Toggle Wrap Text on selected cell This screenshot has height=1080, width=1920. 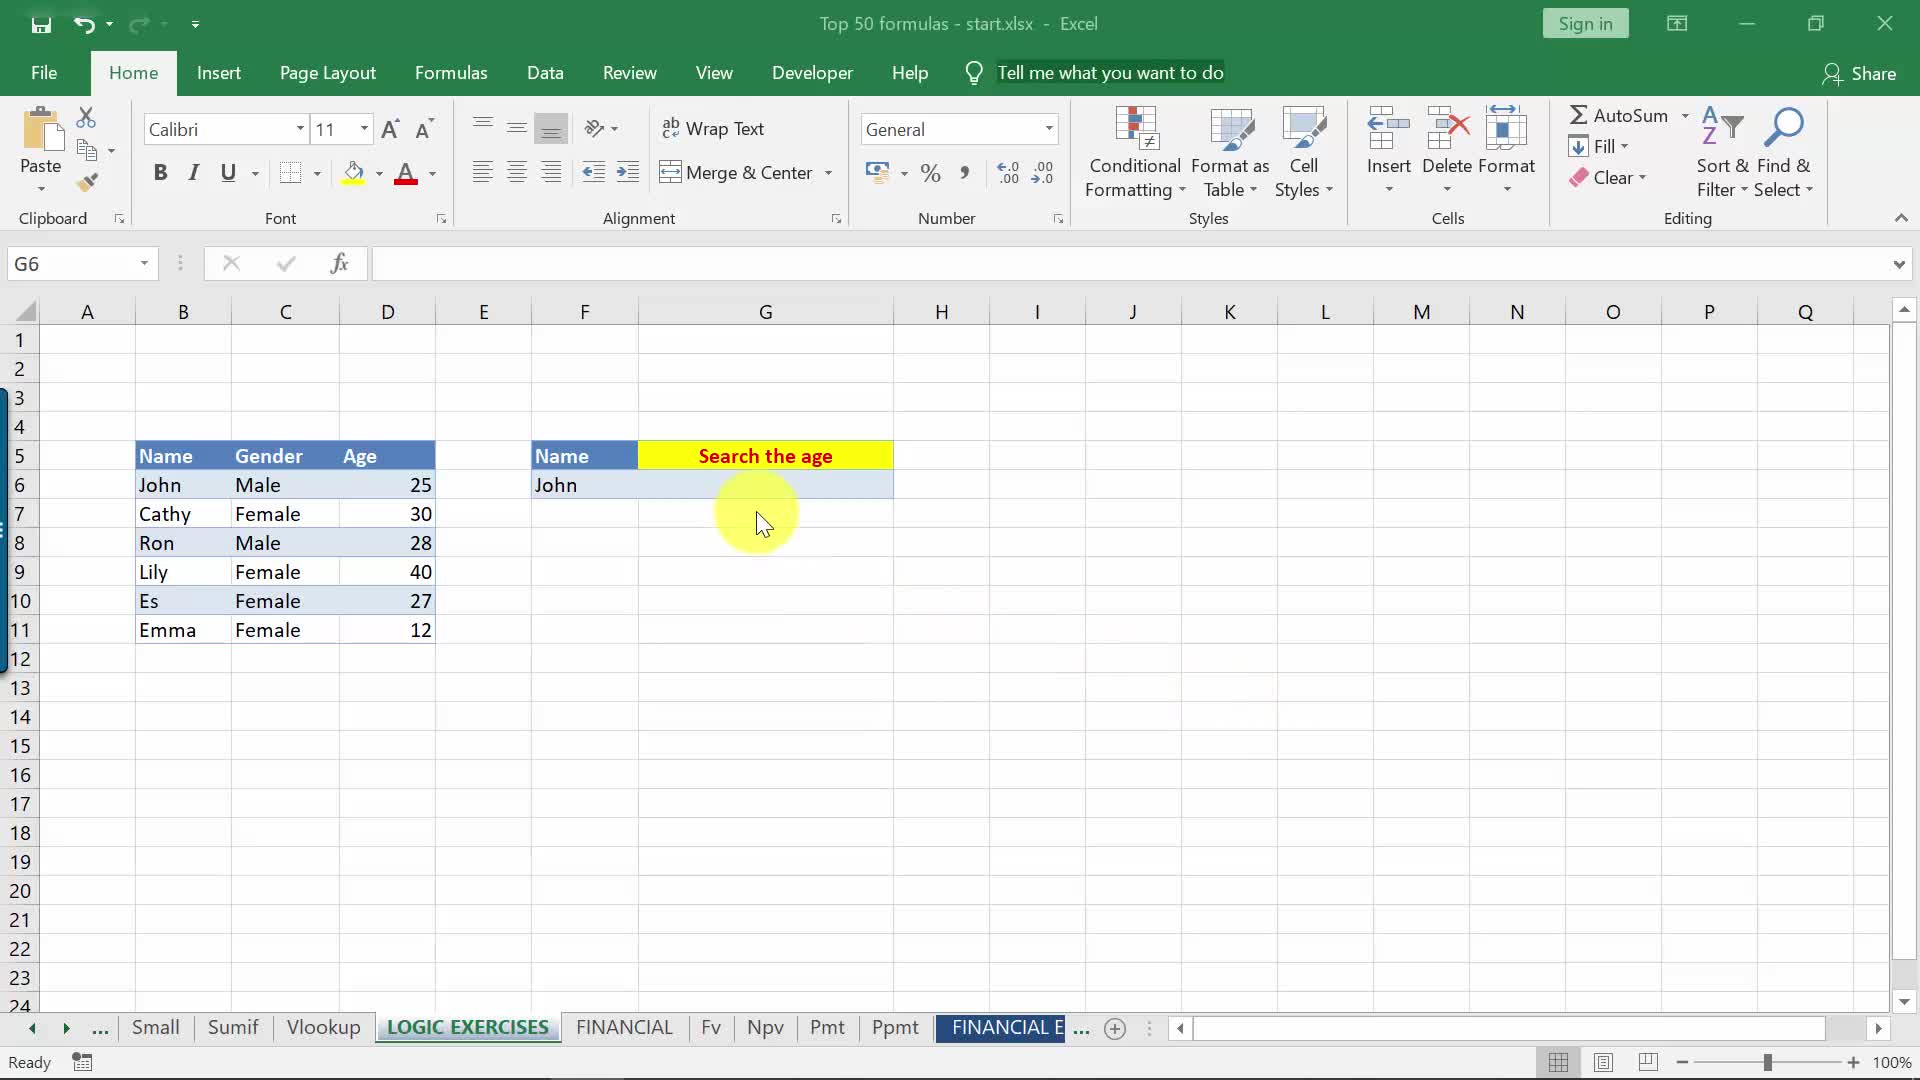coord(713,129)
